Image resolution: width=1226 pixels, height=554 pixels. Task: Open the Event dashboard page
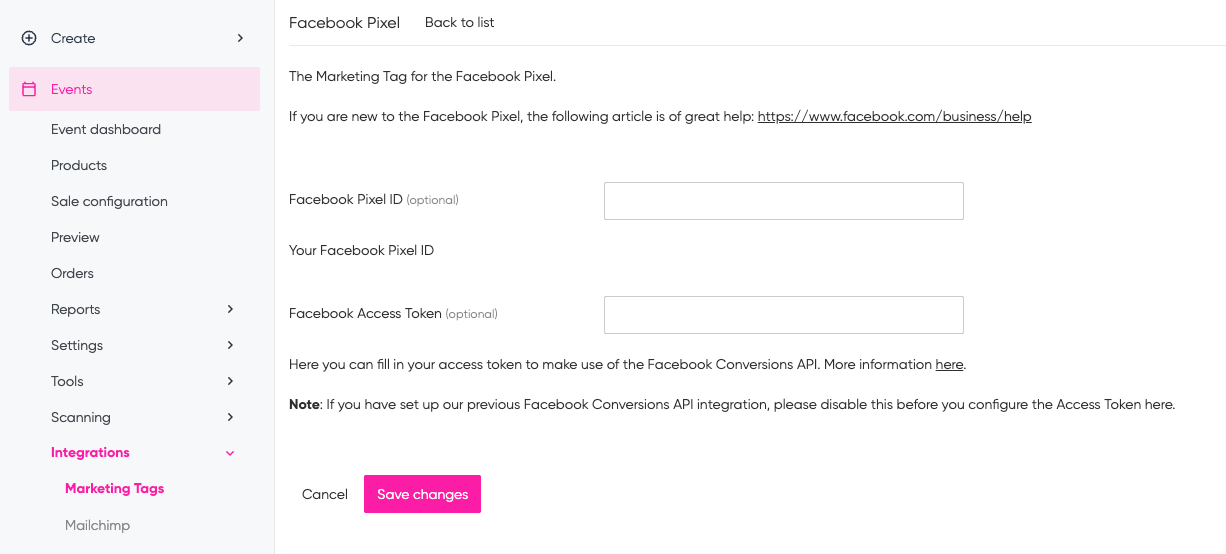pos(106,129)
